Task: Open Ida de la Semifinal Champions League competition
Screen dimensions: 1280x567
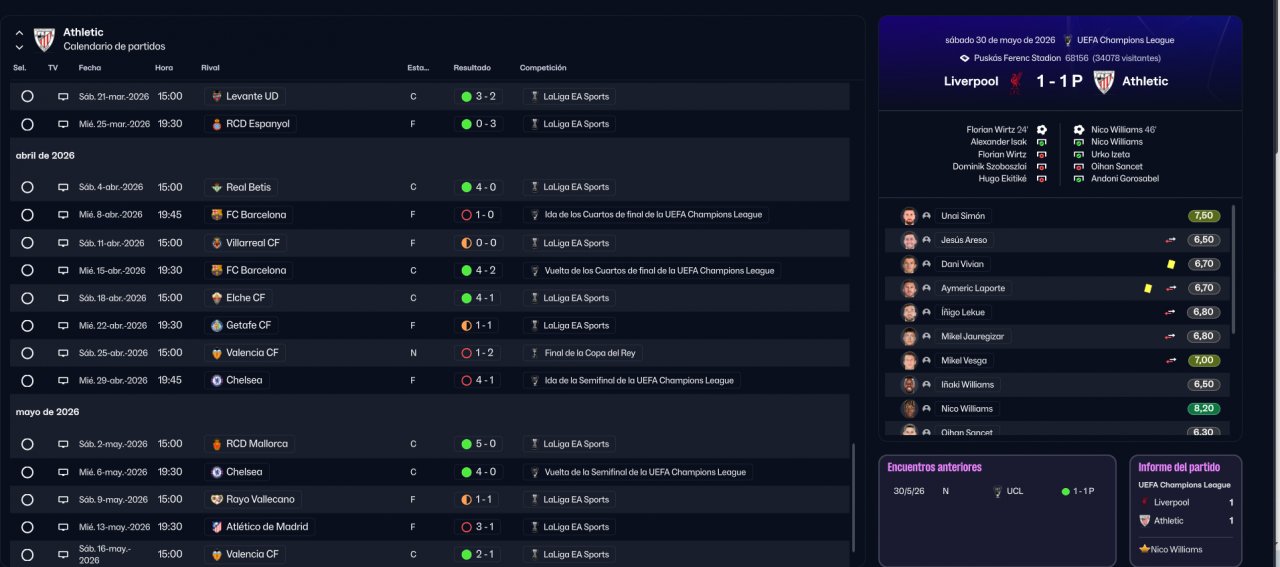Action: (632, 380)
